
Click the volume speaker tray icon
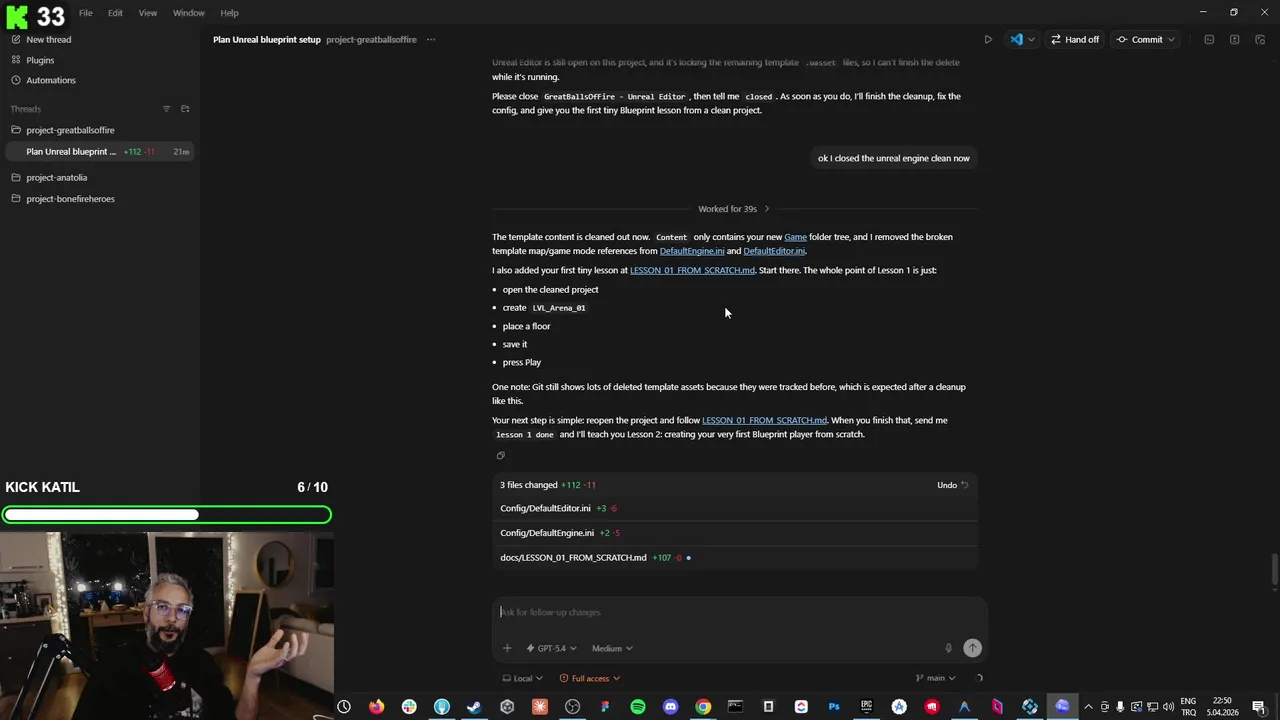(1168, 707)
